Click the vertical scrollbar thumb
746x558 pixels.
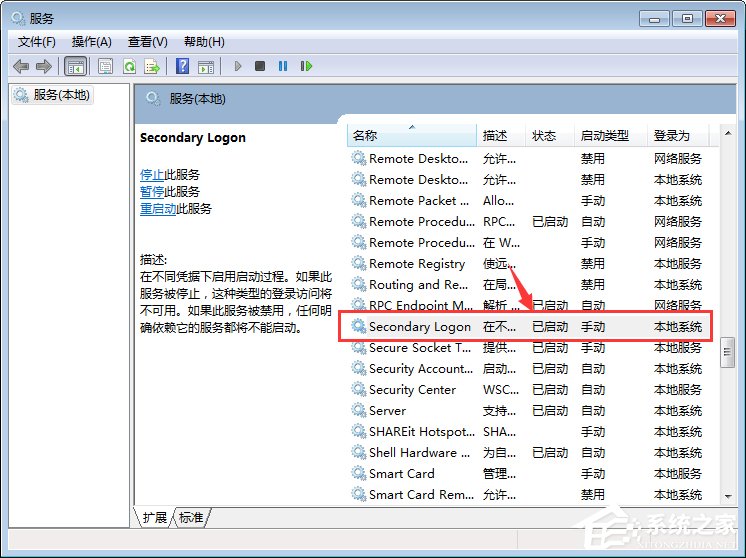pos(727,352)
